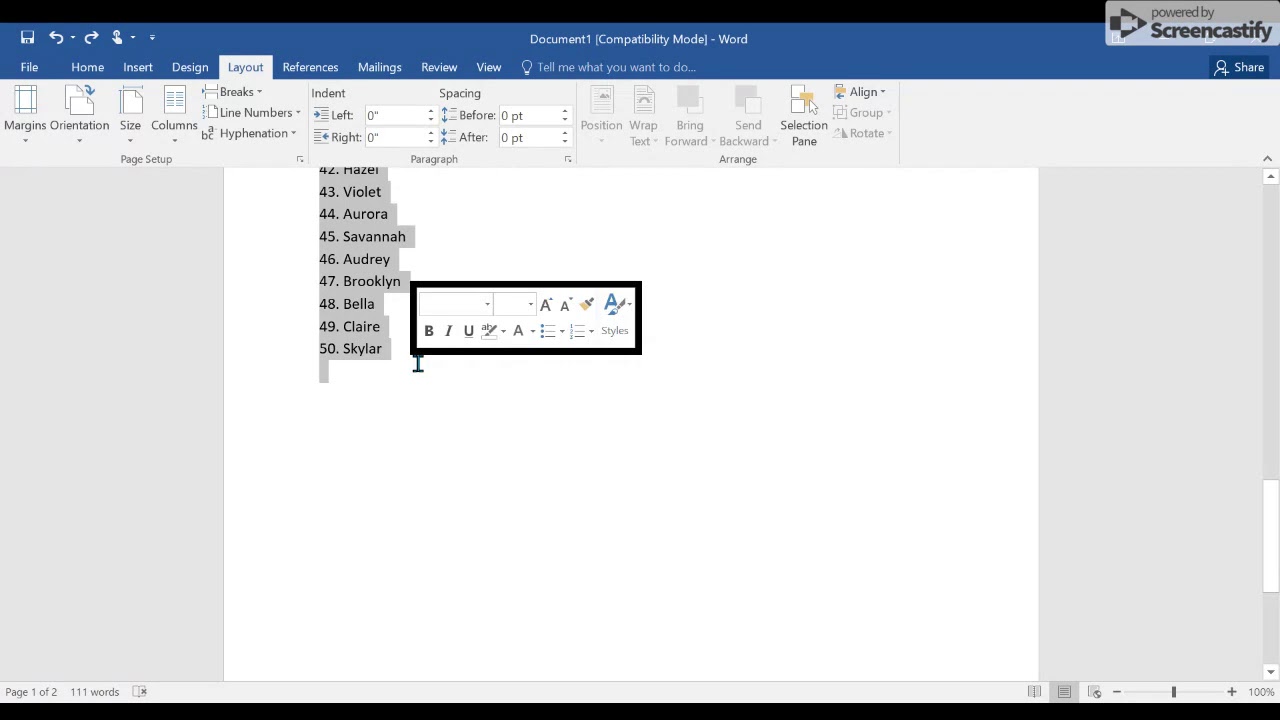Open the font size box in mini toolbar
Viewport: 1280px width, 720px height.
(x=516, y=304)
